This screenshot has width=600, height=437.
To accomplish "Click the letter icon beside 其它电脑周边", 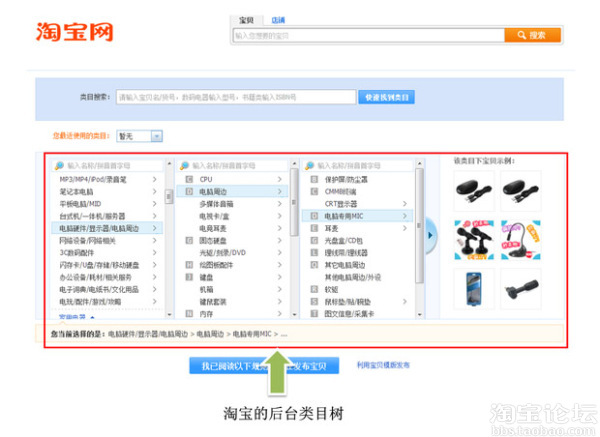I will coord(314,264).
